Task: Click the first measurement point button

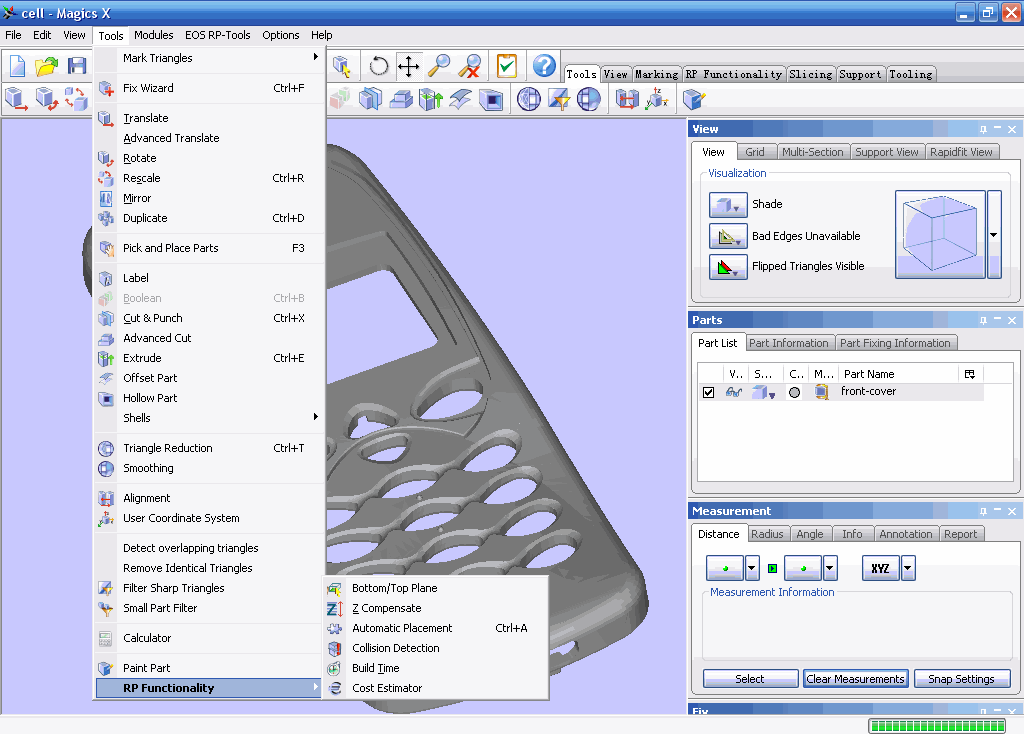Action: (725, 568)
